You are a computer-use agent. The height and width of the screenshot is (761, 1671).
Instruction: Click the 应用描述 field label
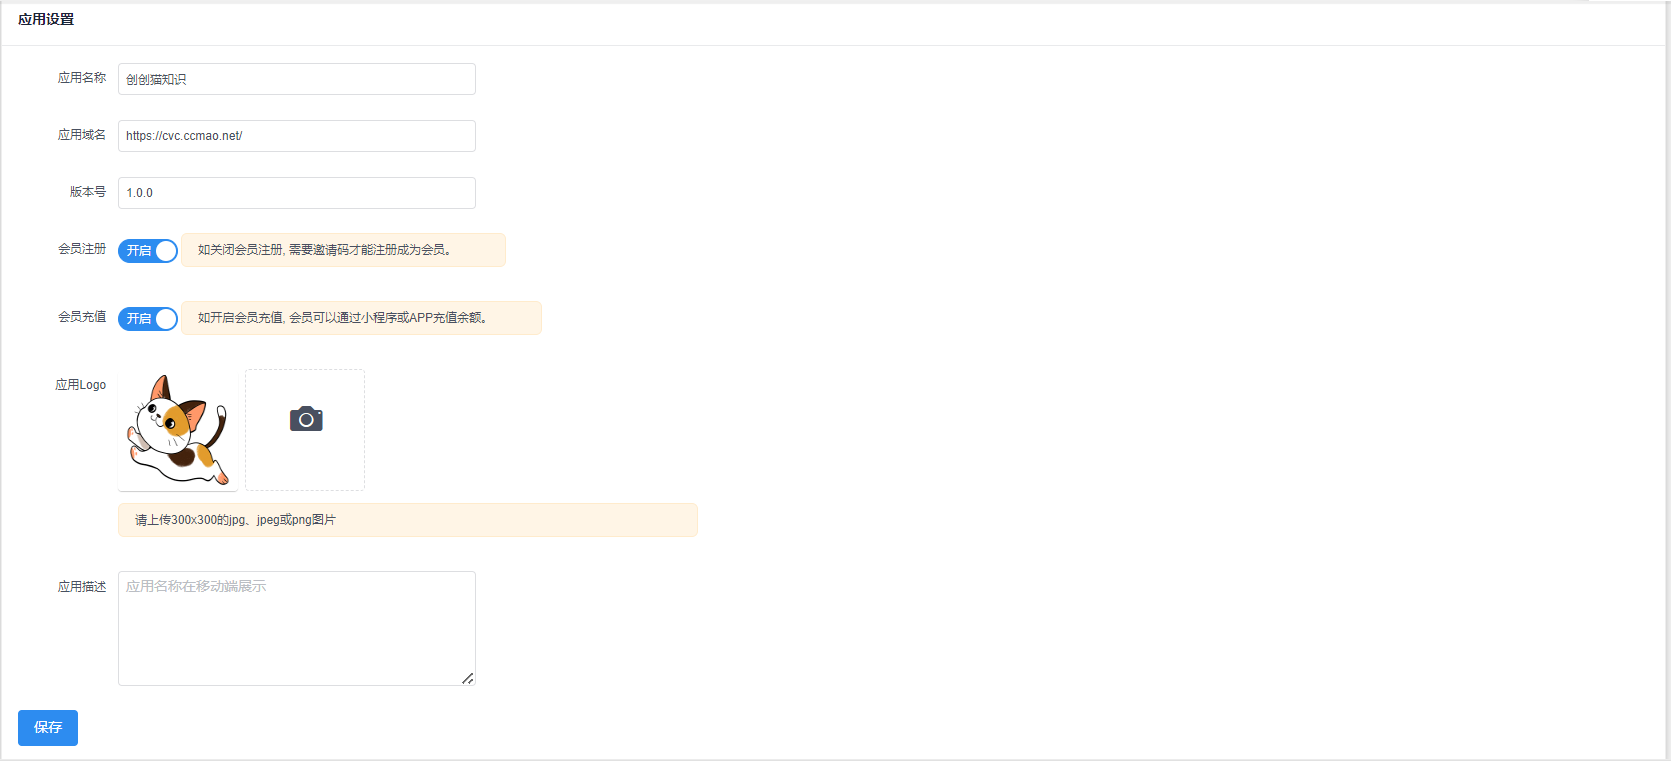click(x=82, y=587)
